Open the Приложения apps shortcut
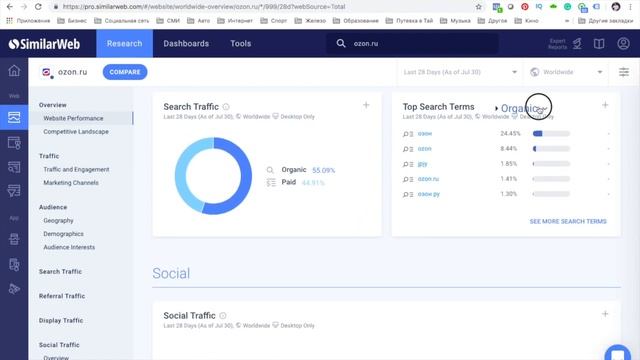This screenshot has height=360, width=640. pos(28,20)
